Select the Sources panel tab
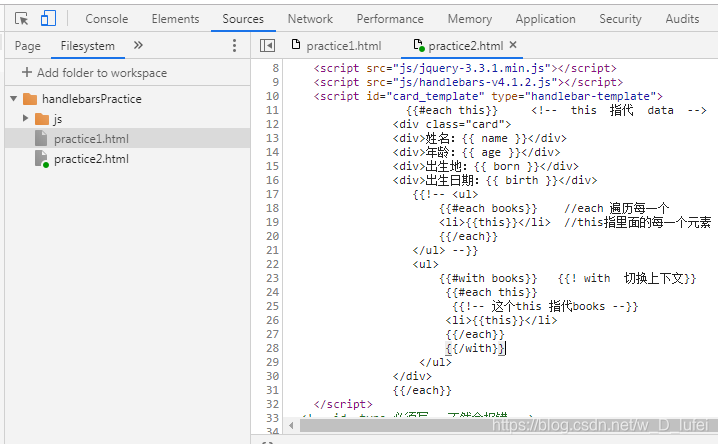The width and height of the screenshot is (718, 444). pyautogui.click(x=243, y=19)
